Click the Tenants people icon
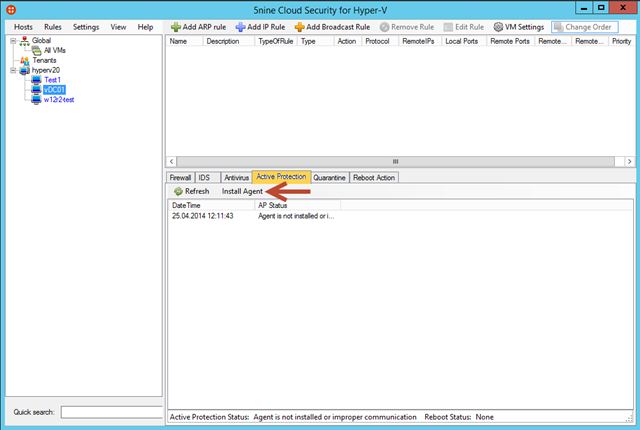640x430 pixels. point(24,60)
